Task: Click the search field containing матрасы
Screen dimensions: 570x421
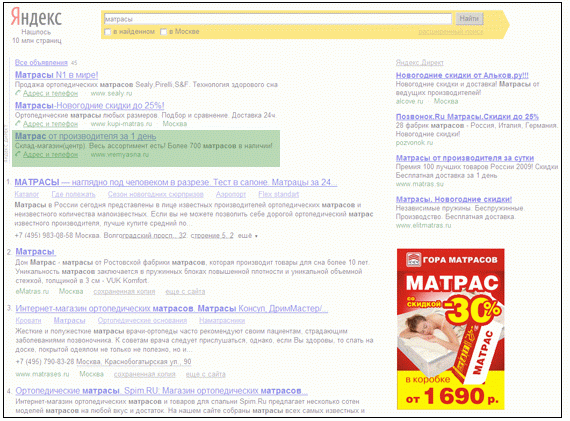Action: [x=278, y=19]
